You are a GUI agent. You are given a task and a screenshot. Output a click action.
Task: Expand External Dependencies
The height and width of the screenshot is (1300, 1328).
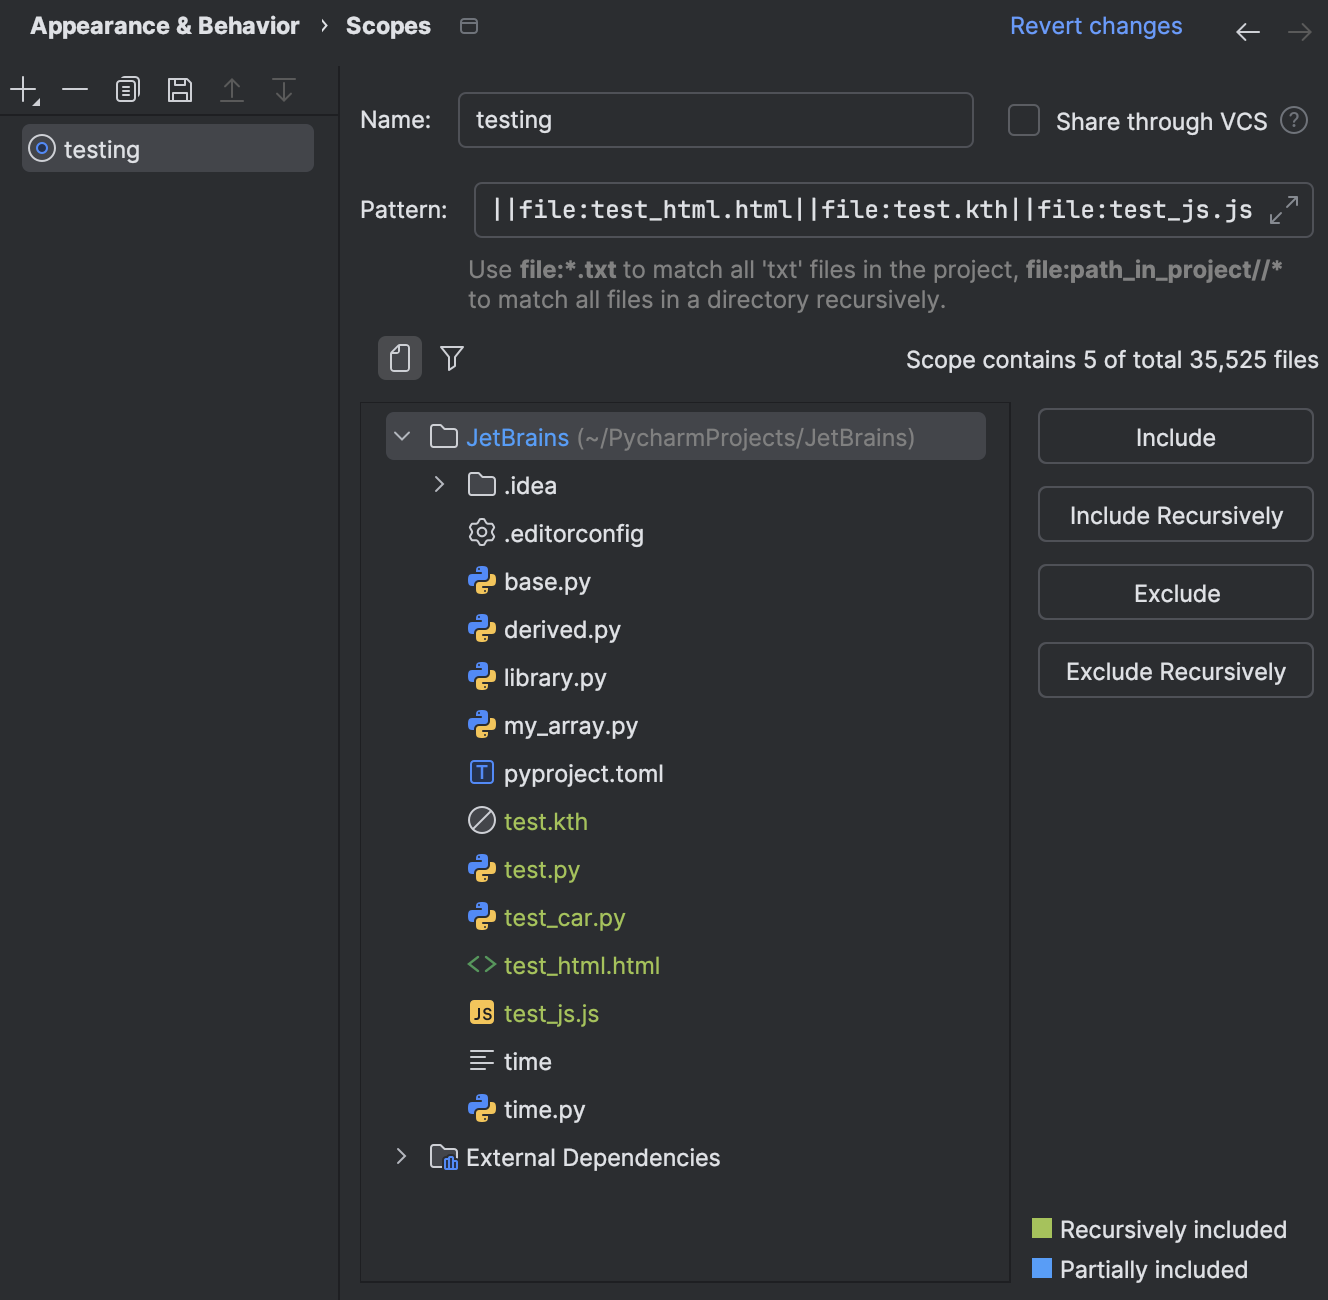click(x=402, y=1157)
